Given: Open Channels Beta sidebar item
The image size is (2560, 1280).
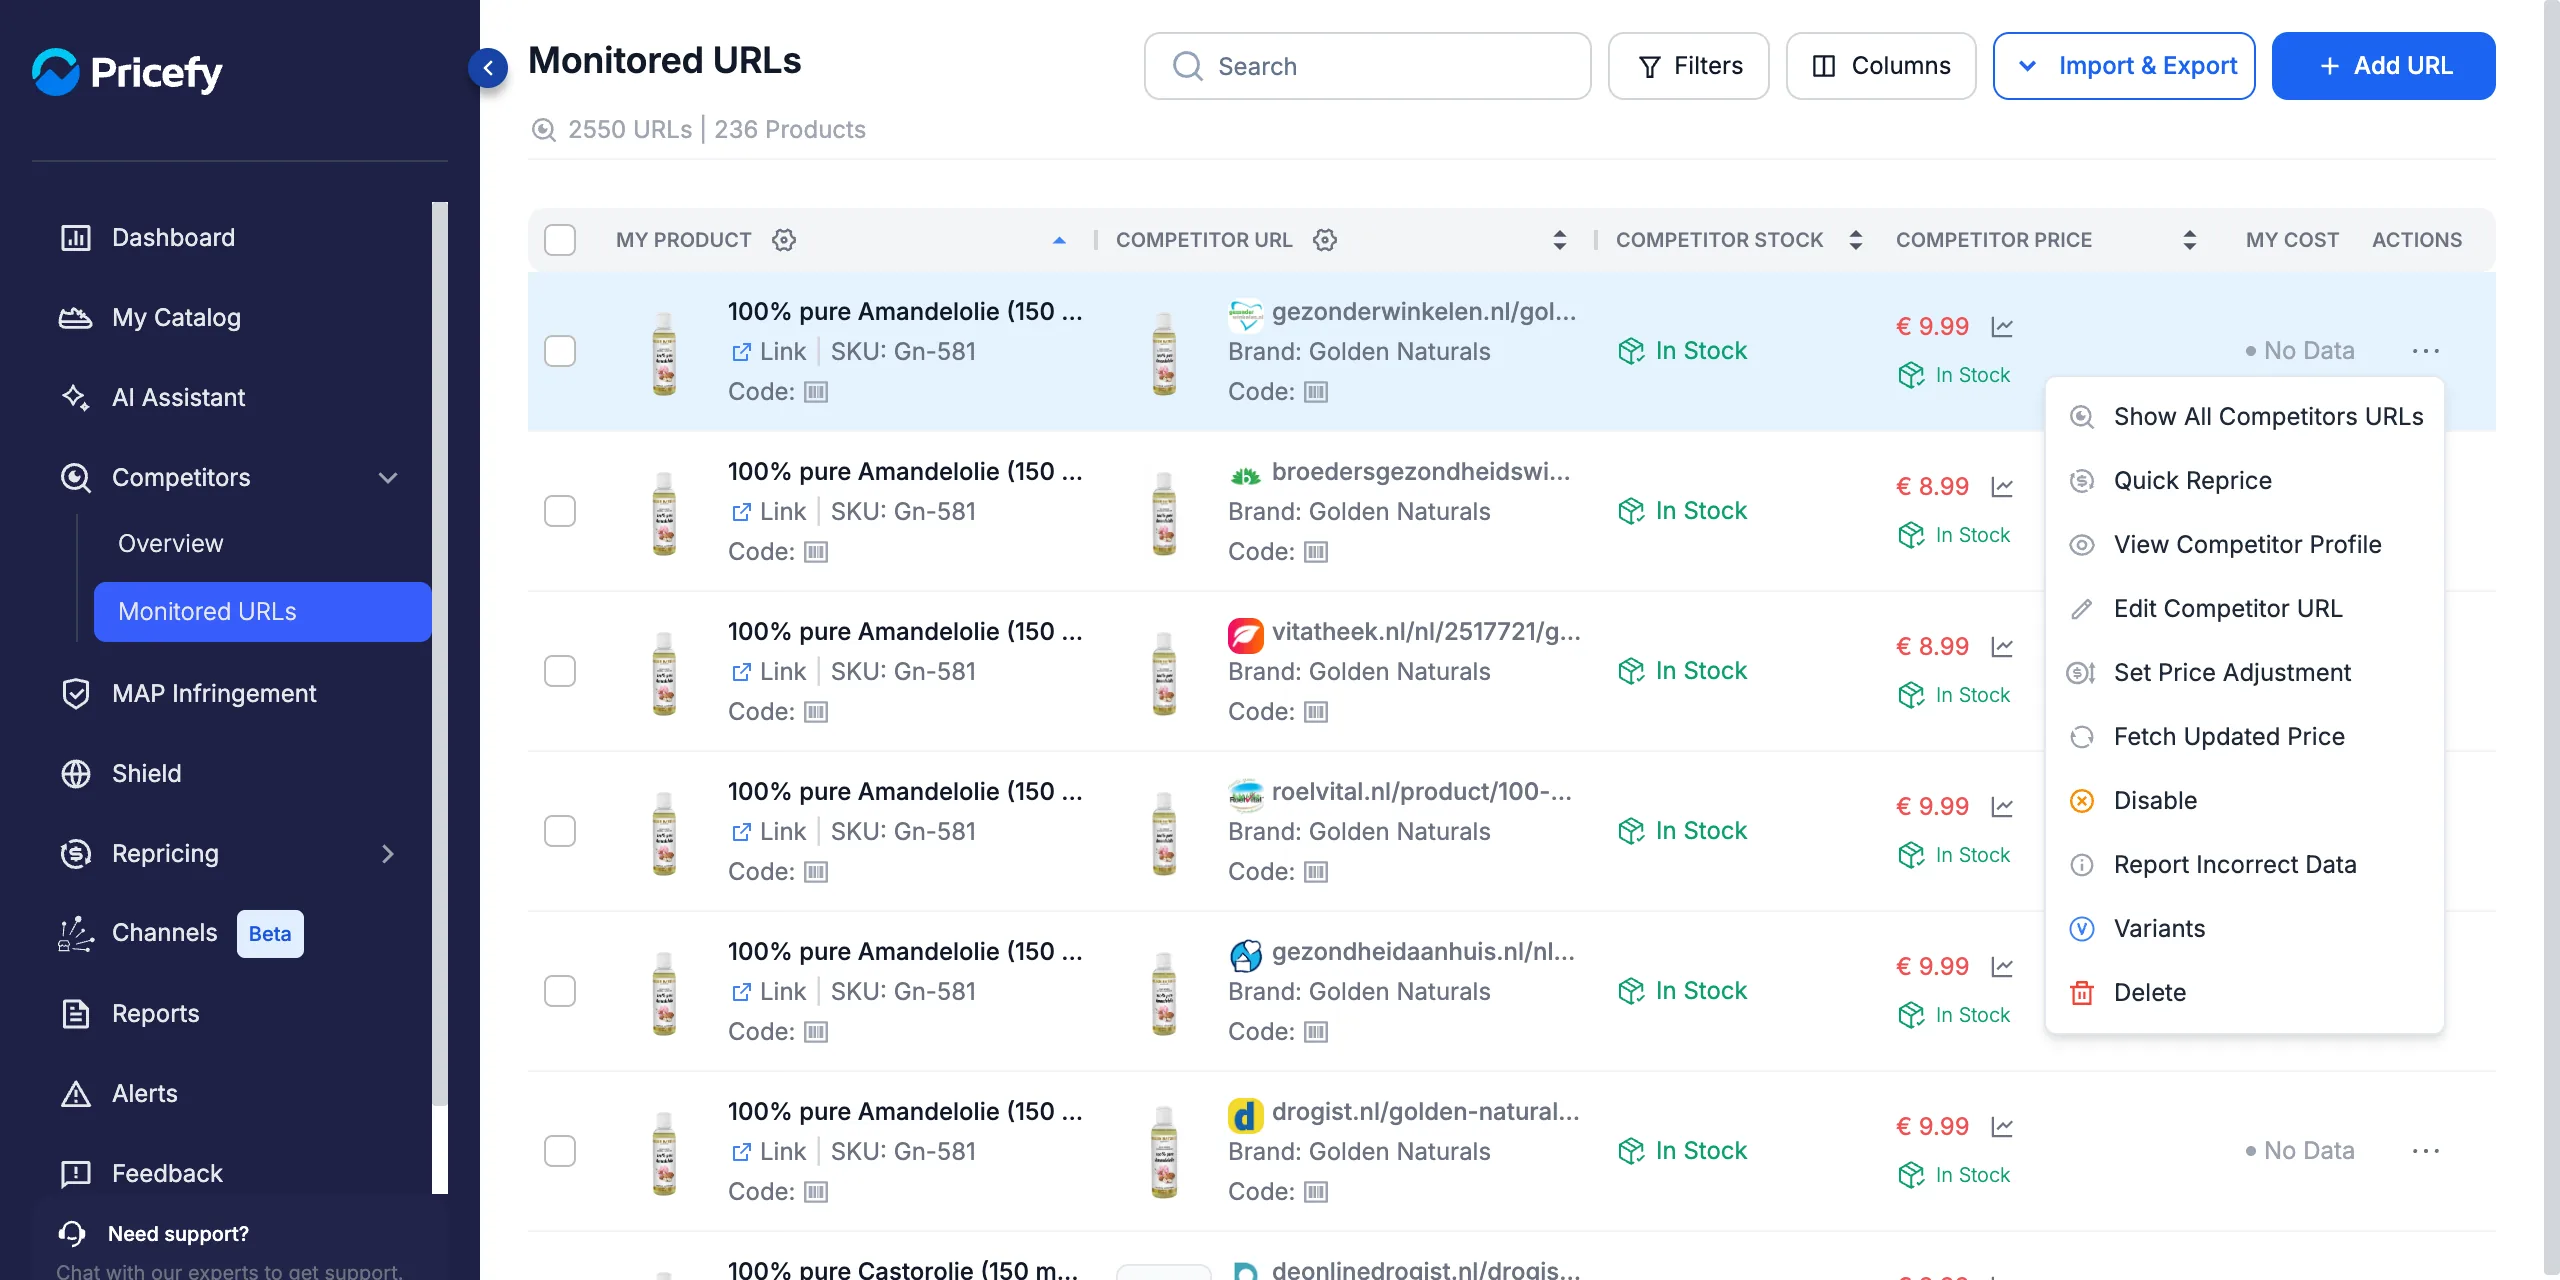Looking at the screenshot, I should [181, 934].
